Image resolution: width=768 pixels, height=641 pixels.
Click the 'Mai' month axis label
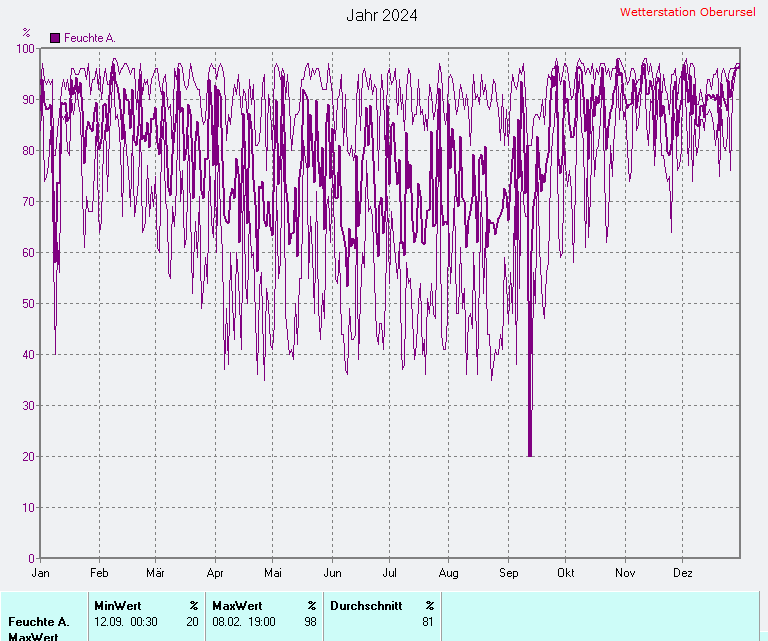pos(273,573)
